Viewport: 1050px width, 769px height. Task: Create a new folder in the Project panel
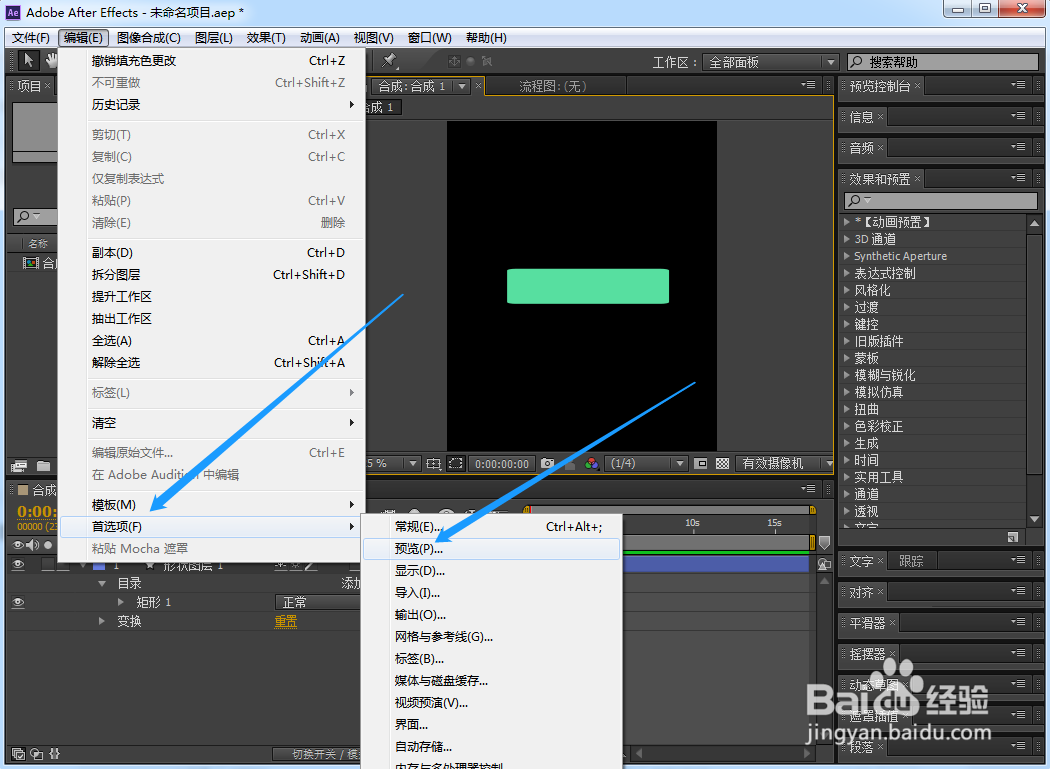pyautogui.click(x=44, y=466)
